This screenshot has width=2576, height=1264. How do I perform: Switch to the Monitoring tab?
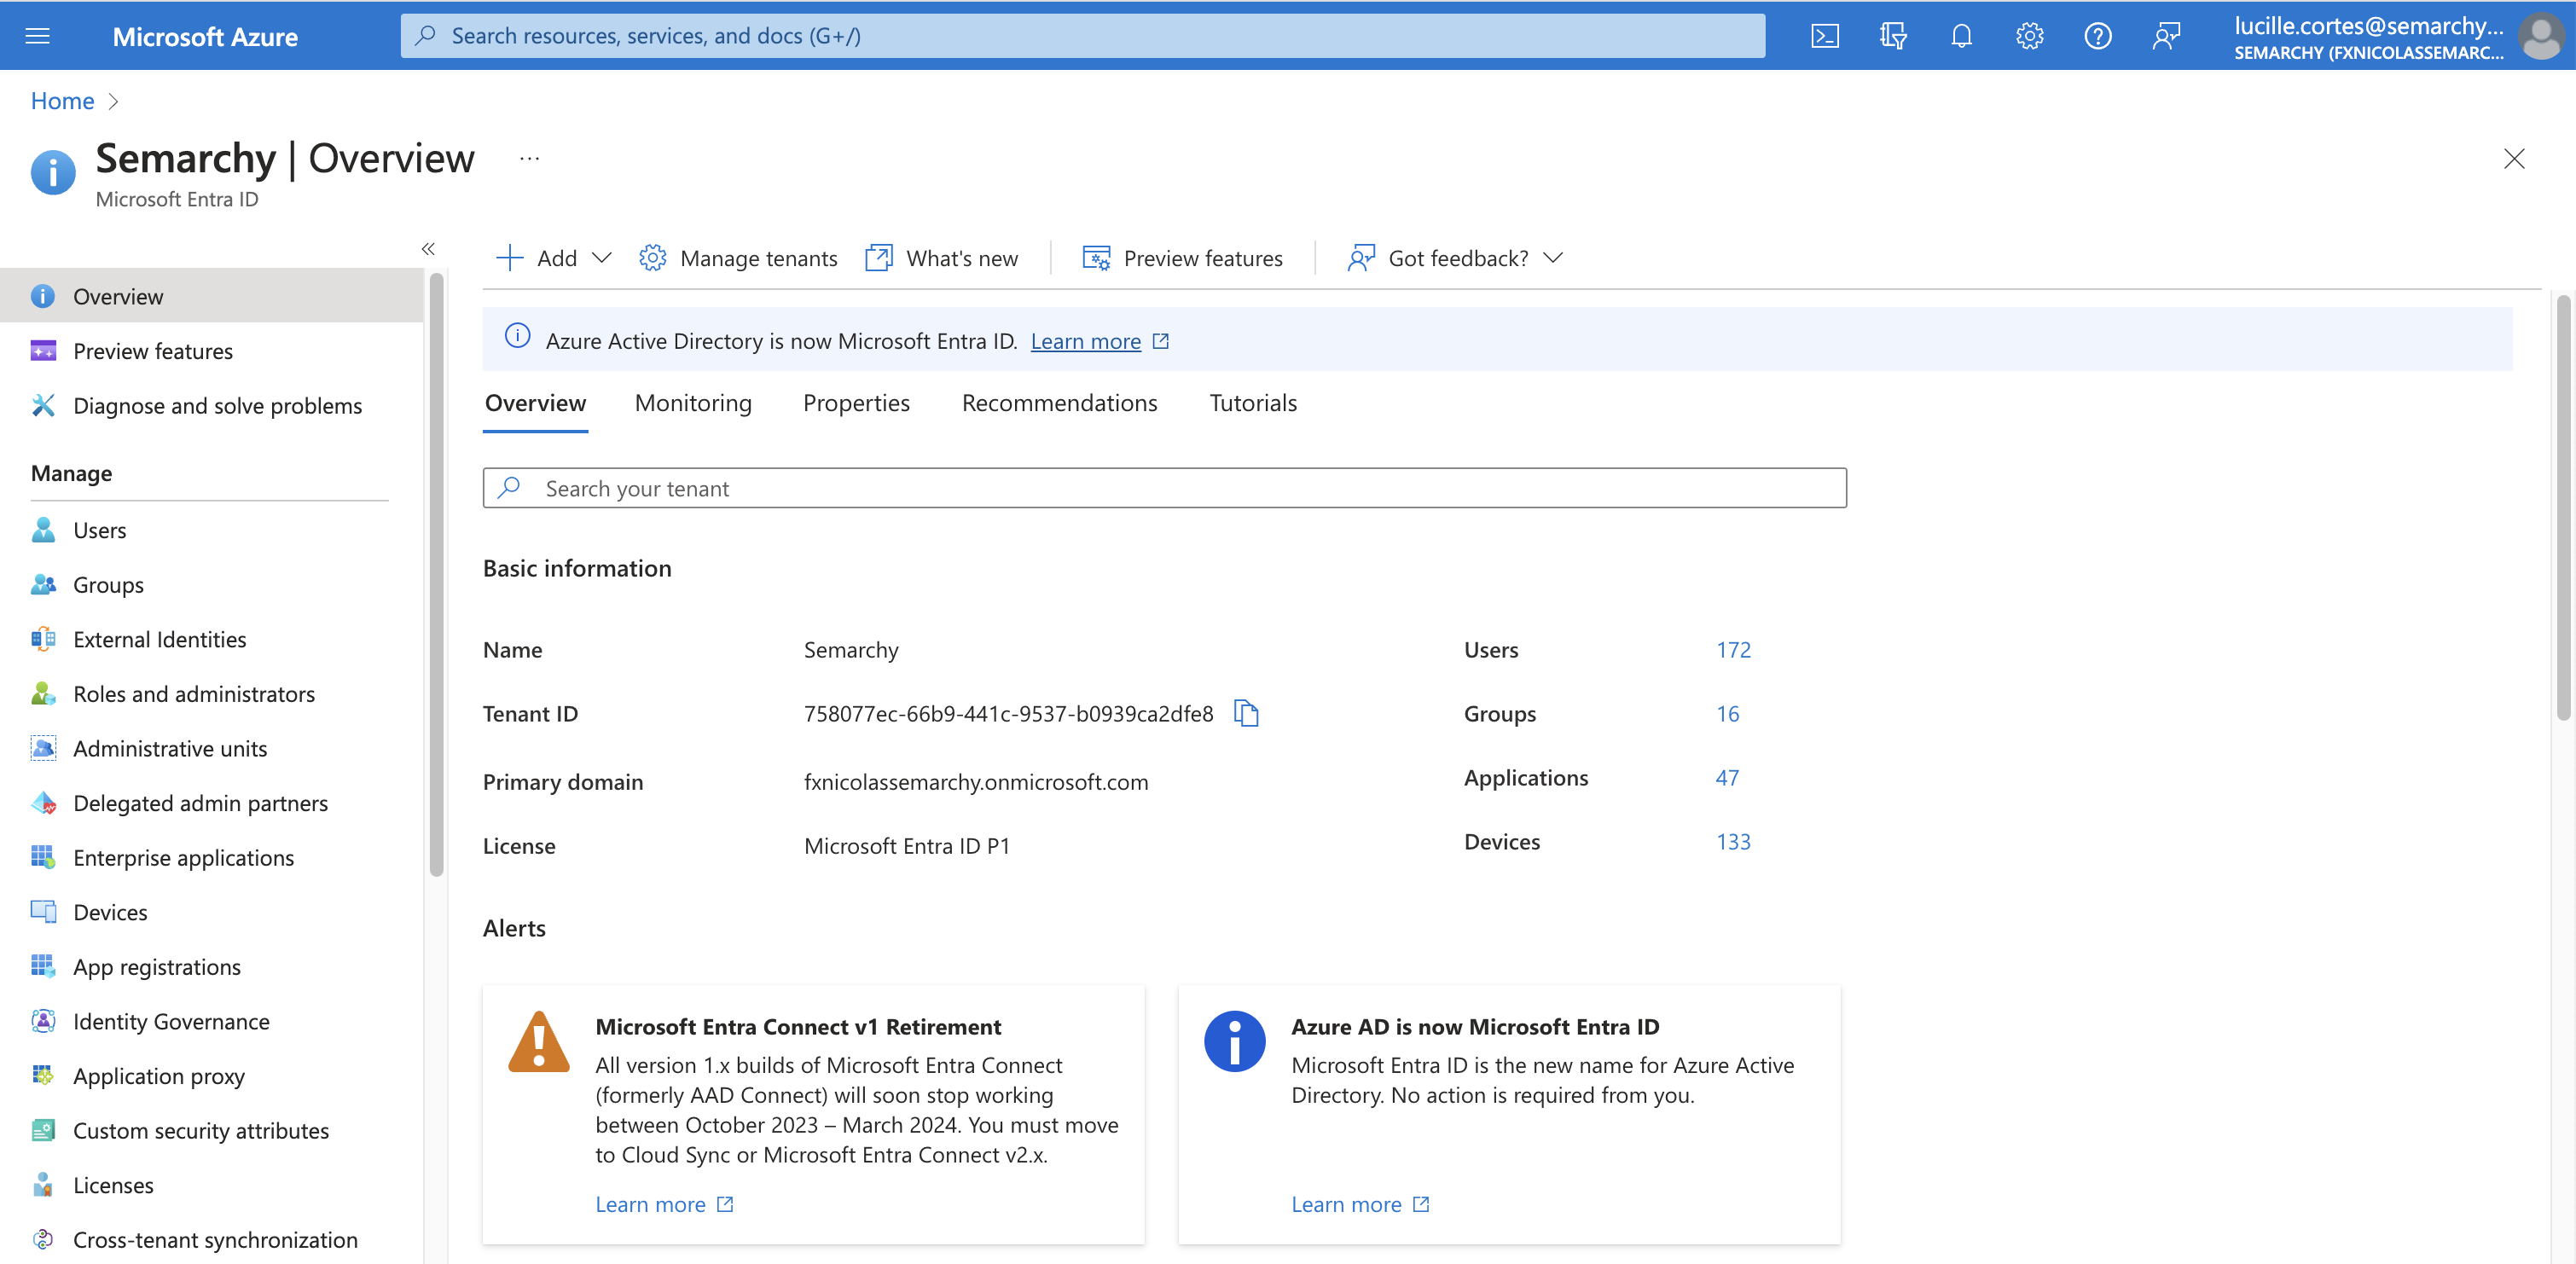(692, 402)
